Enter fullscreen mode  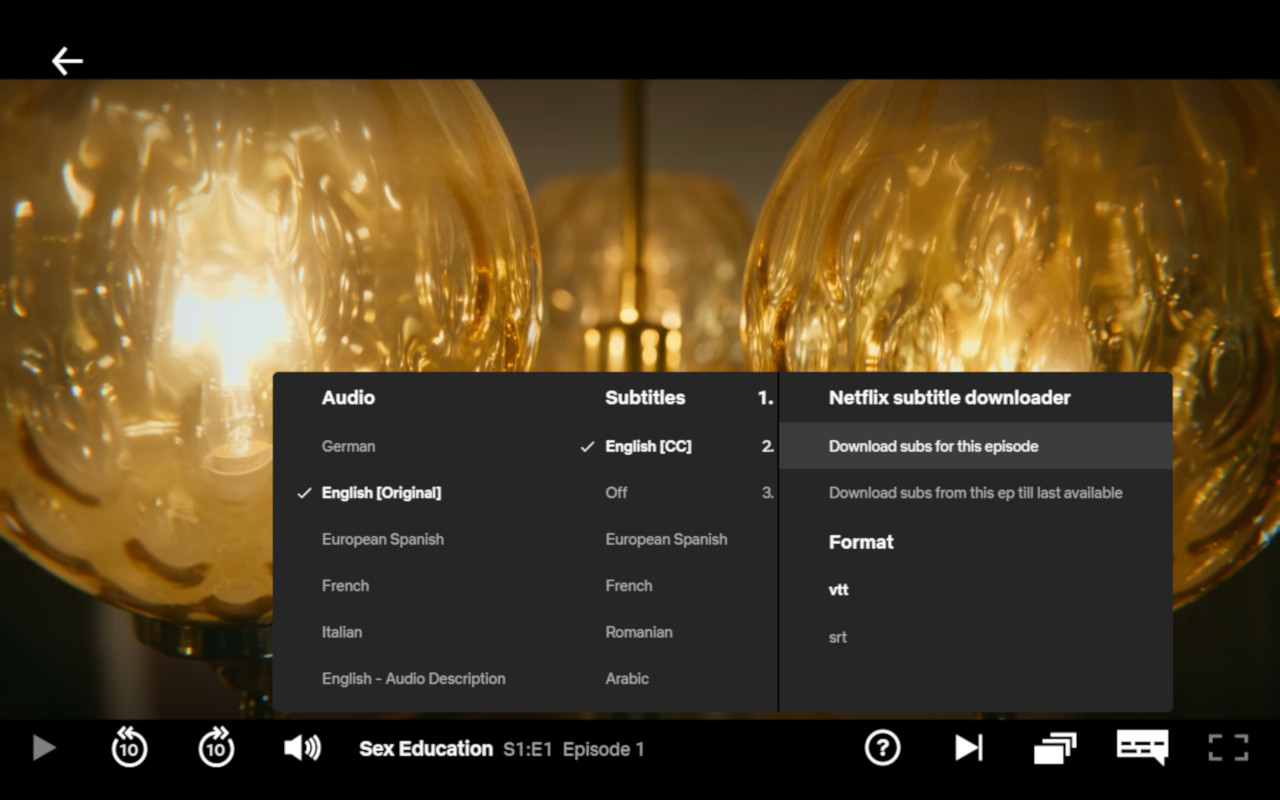click(1228, 748)
